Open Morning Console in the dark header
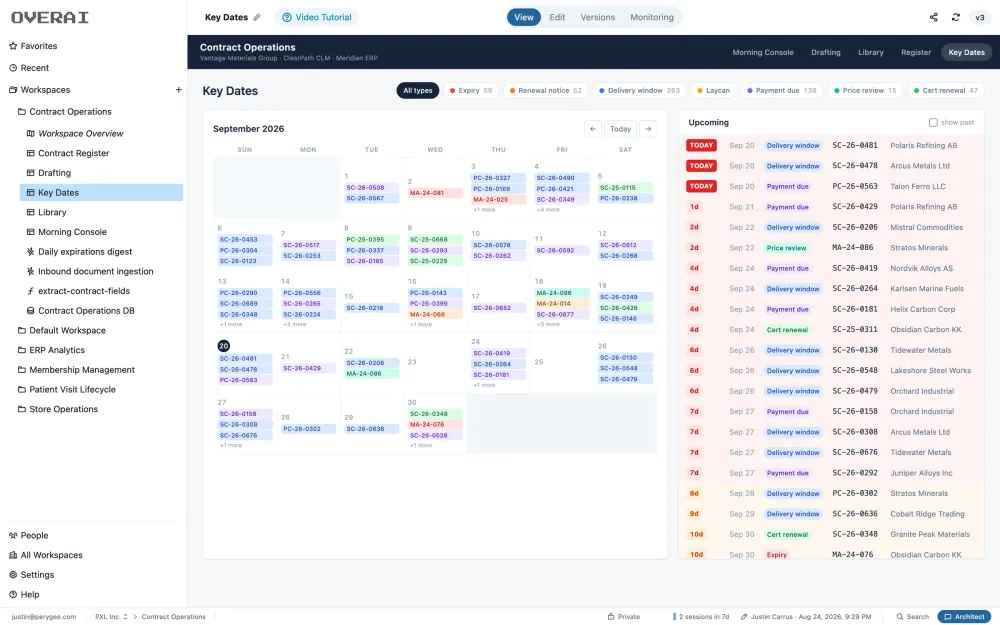1000x625 pixels. 763,52
